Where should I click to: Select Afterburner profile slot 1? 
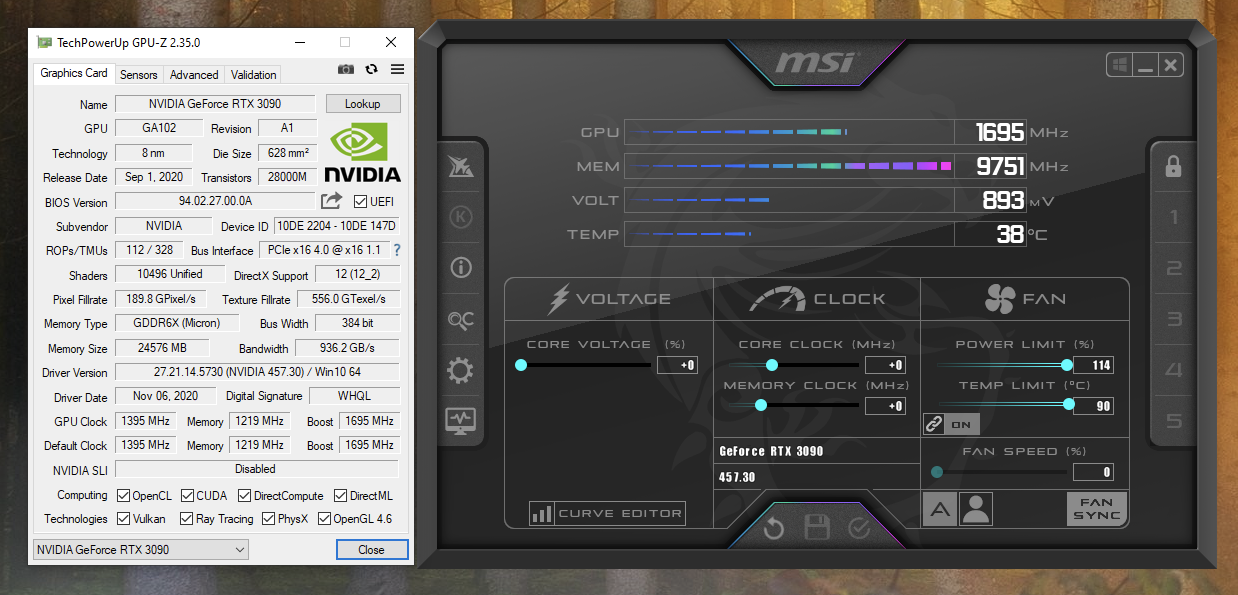tap(1174, 218)
